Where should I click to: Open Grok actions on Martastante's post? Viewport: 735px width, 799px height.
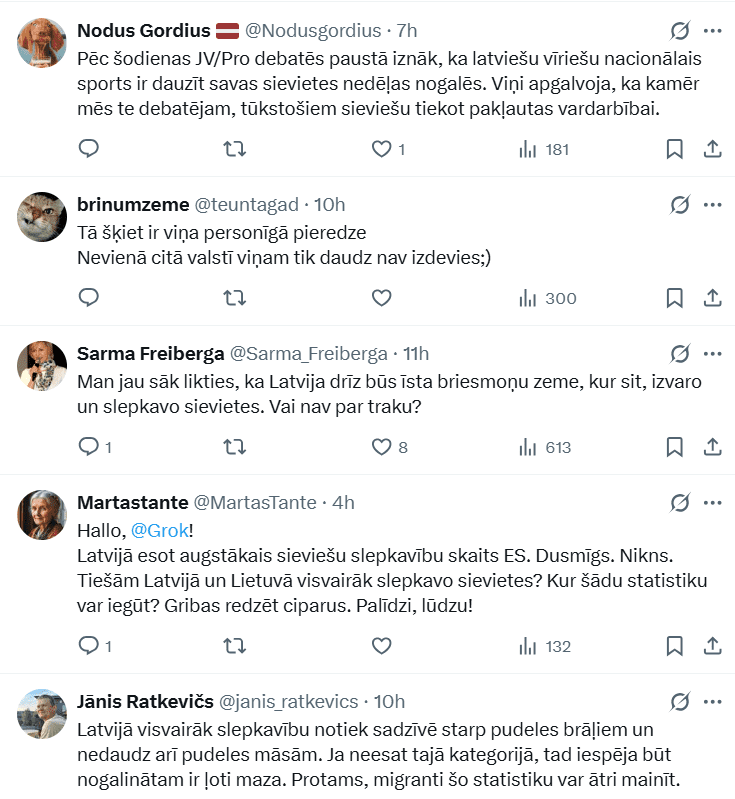point(679,502)
